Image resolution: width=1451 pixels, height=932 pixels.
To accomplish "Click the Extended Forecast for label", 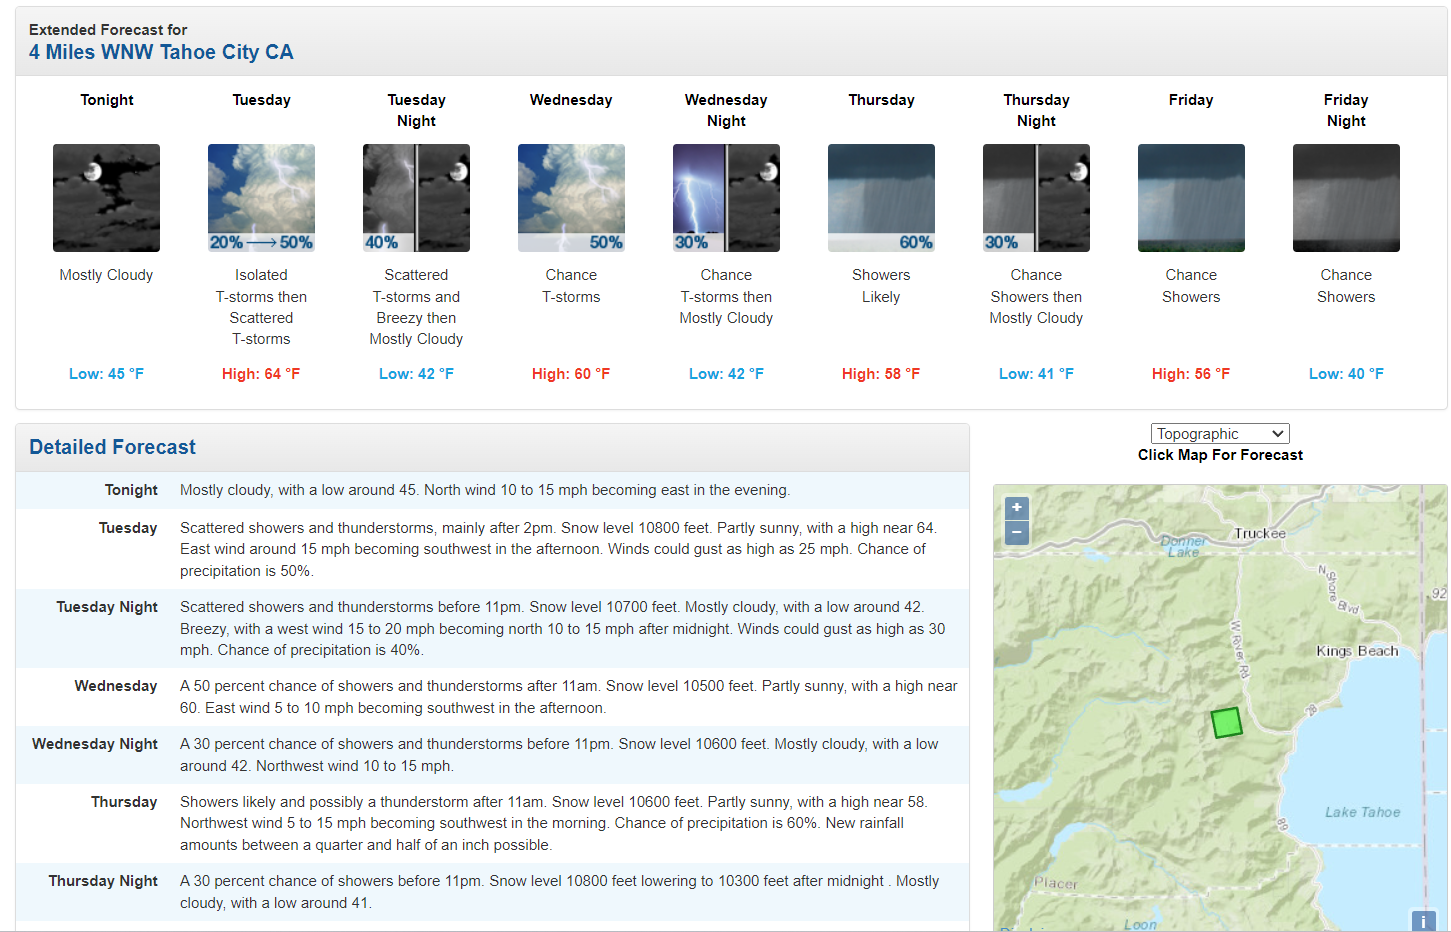I will click(x=108, y=30).
